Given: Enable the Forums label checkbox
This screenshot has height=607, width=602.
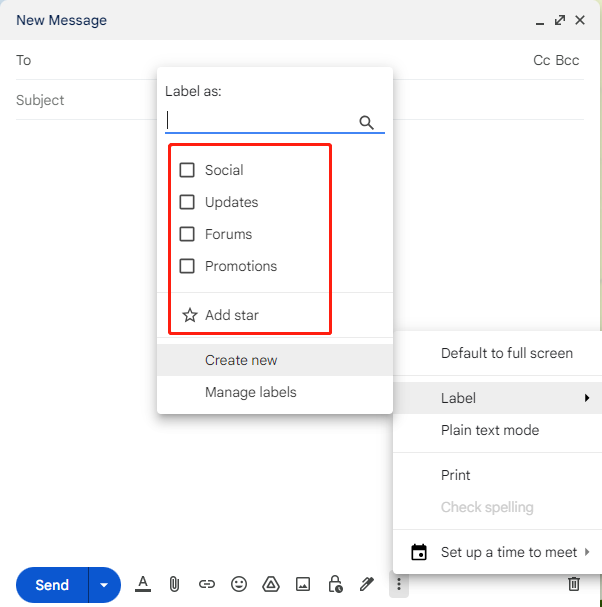Looking at the screenshot, I should click(x=187, y=234).
